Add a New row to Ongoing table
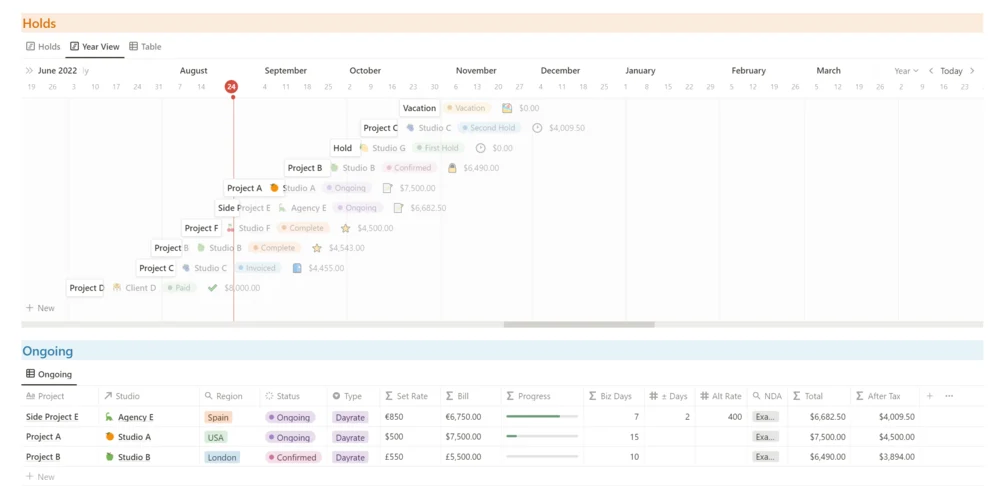 [x=40, y=476]
